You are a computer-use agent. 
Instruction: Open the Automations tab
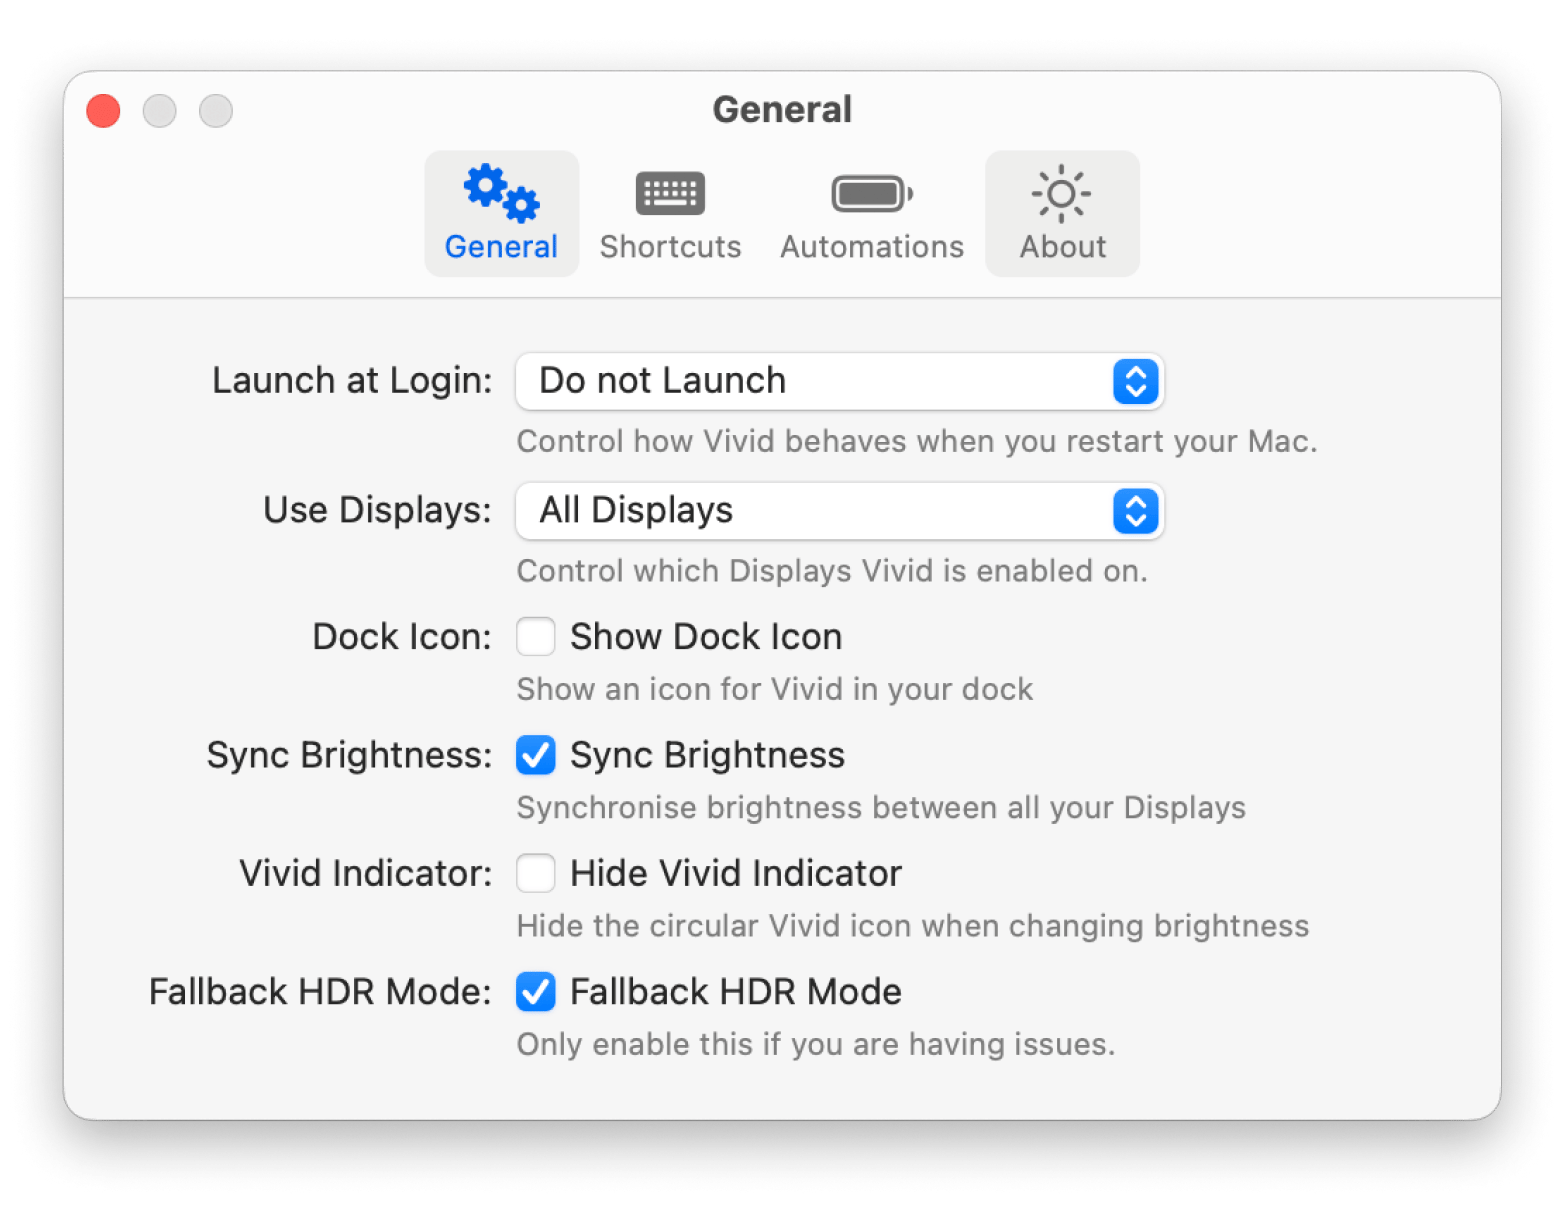tap(871, 213)
